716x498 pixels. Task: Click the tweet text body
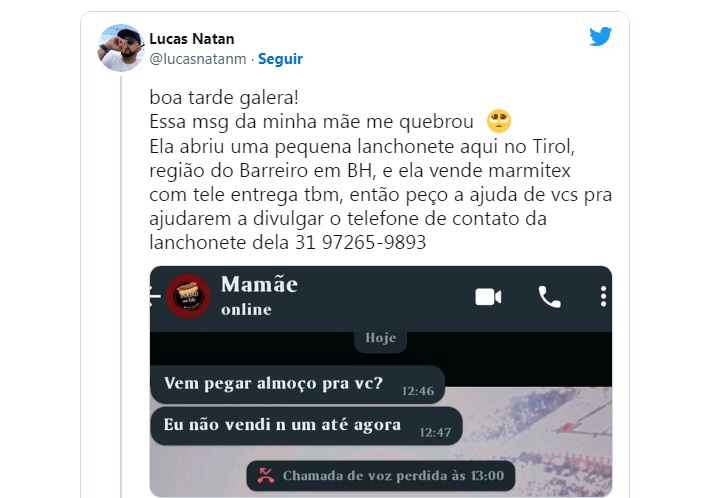[x=380, y=170]
